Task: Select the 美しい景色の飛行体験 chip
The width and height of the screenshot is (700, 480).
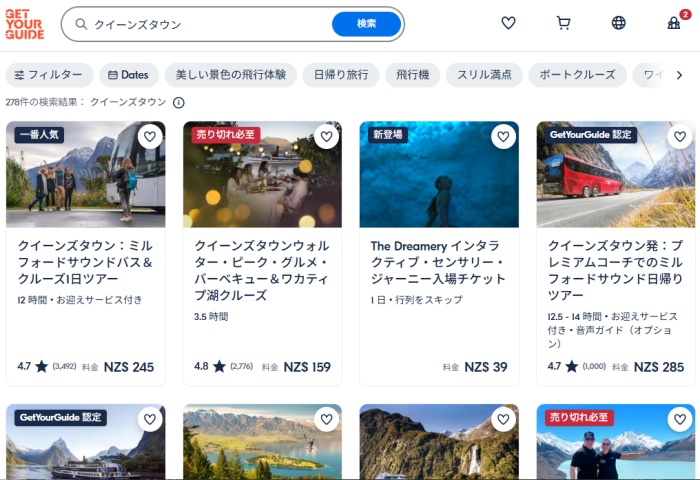Action: [x=231, y=75]
